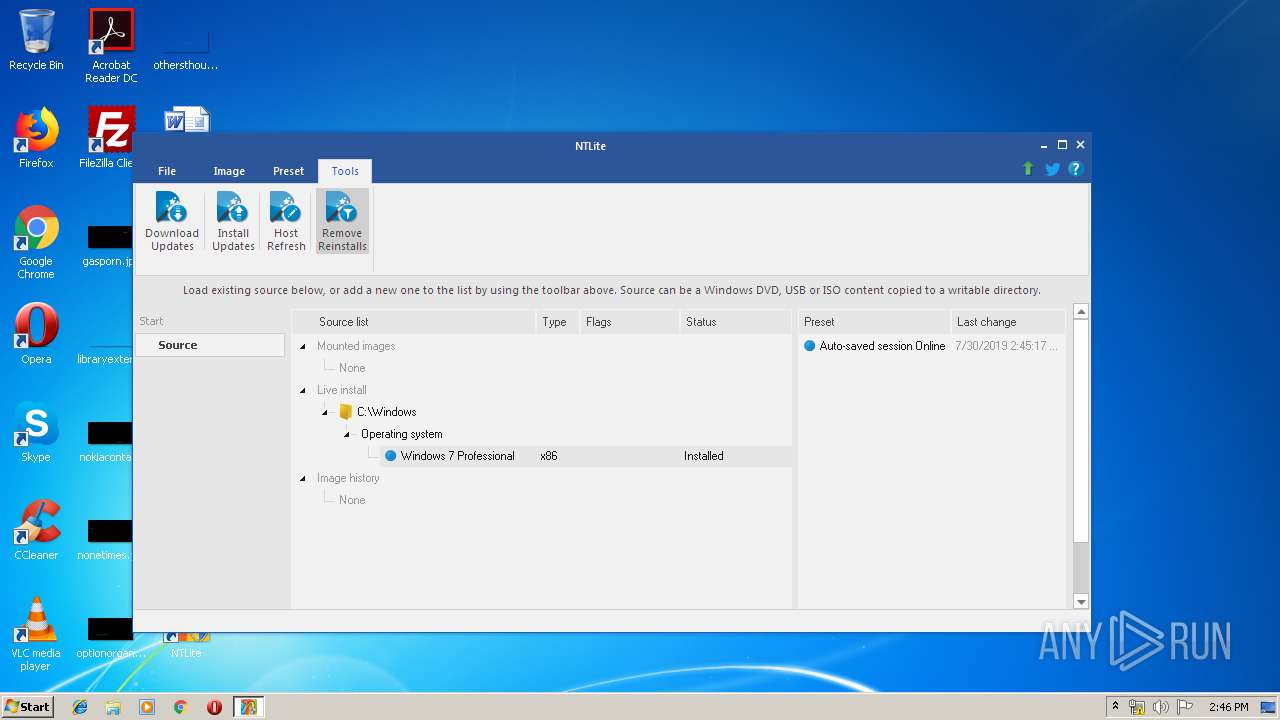Select the Source page in the sidebar
This screenshot has width=1280, height=720.
(210, 345)
